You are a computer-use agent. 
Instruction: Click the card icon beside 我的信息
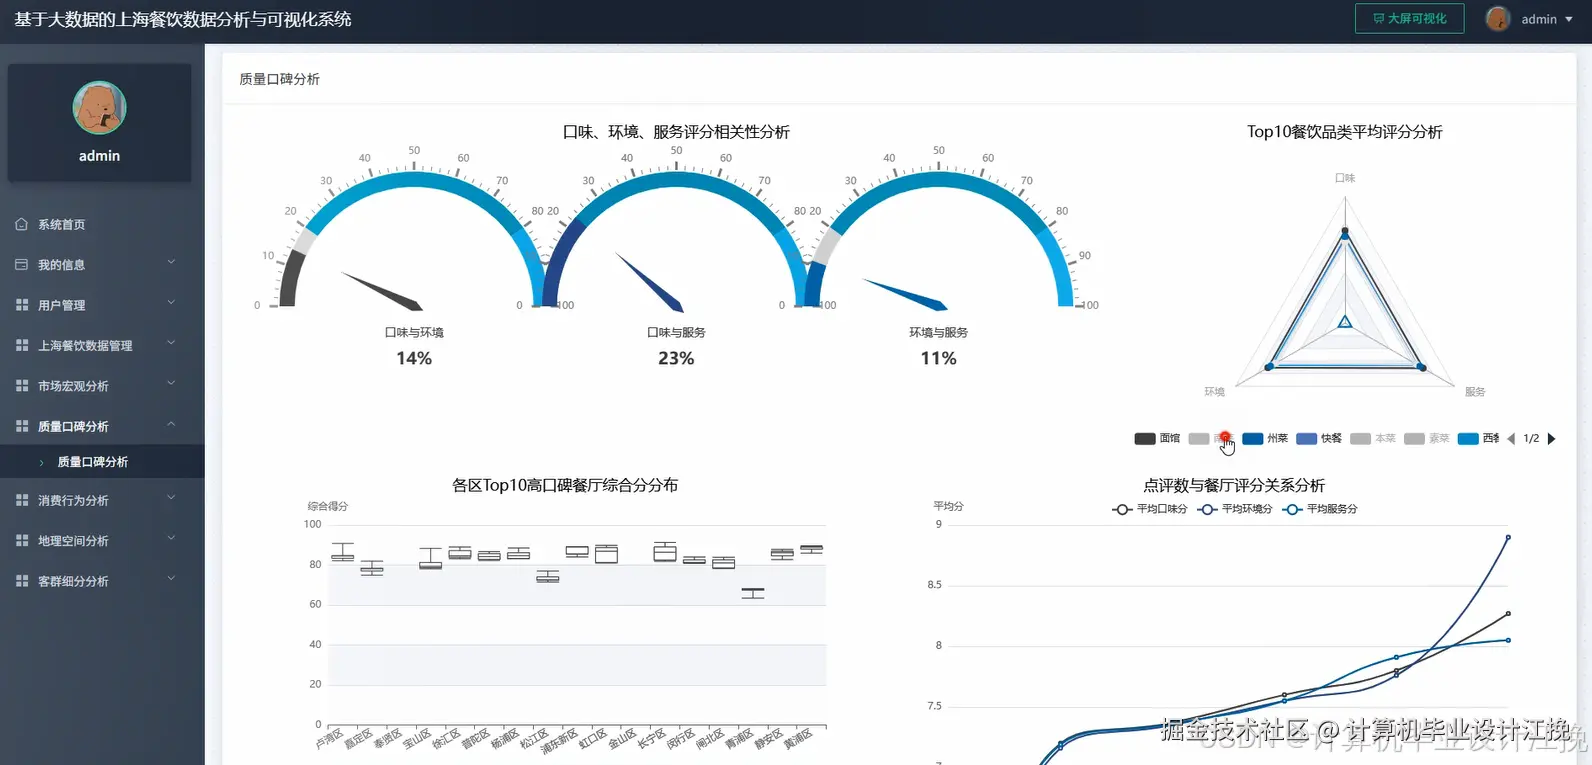(x=22, y=265)
